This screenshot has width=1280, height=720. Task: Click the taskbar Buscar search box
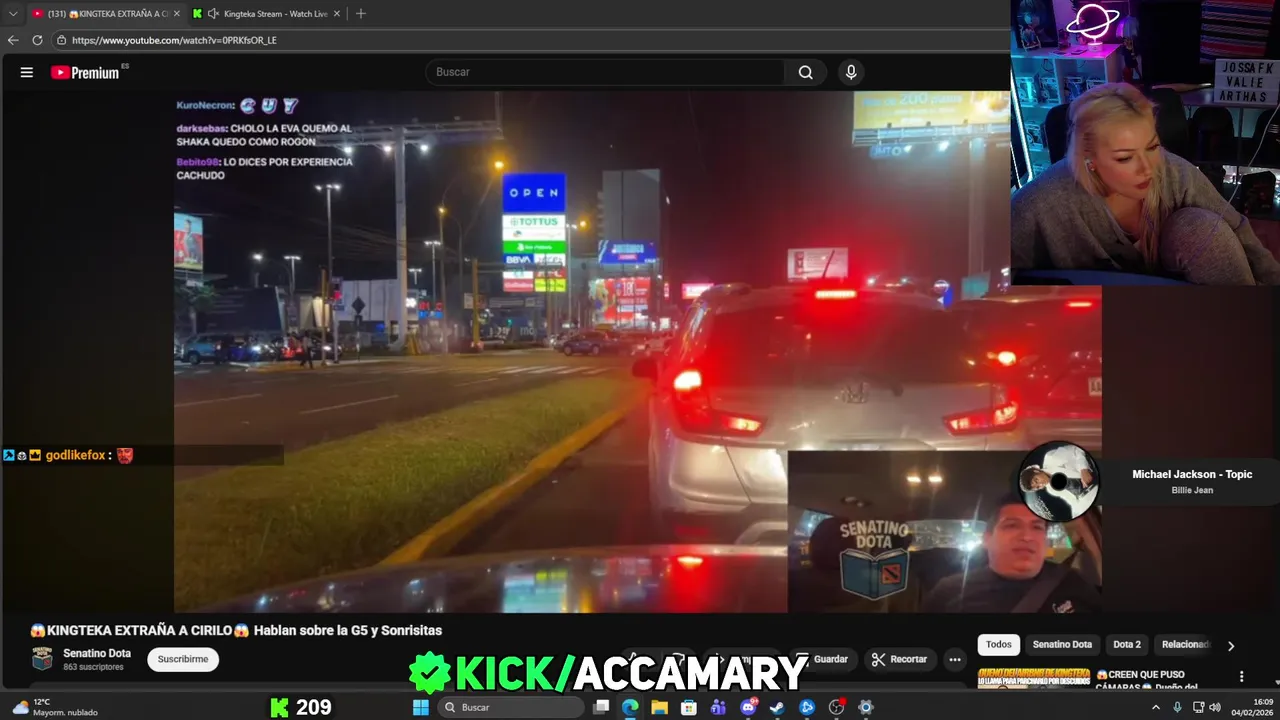(x=511, y=707)
